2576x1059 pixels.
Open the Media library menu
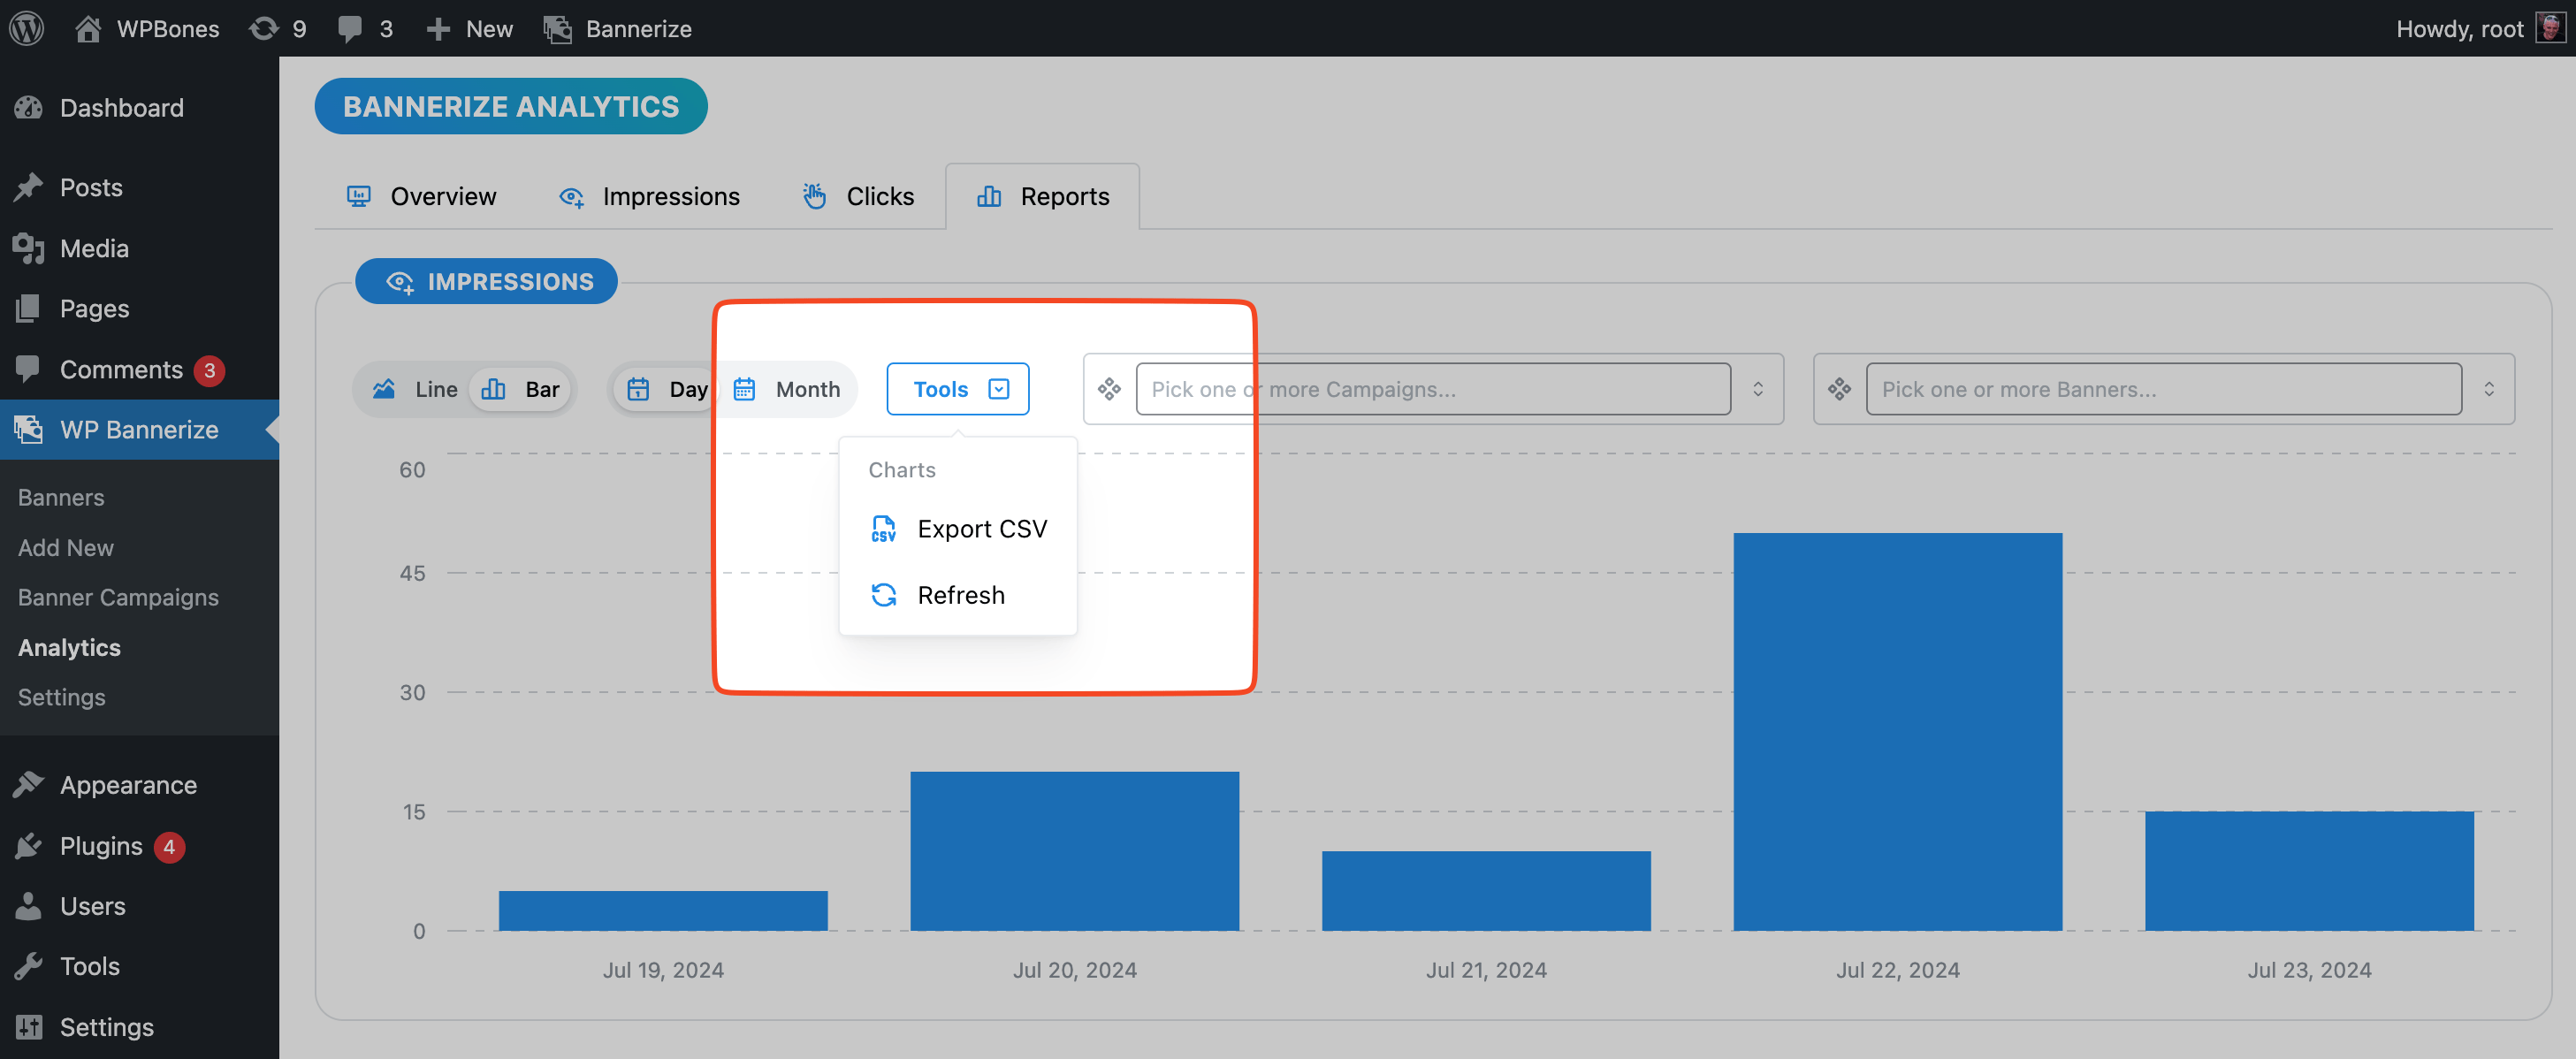pyautogui.click(x=139, y=248)
